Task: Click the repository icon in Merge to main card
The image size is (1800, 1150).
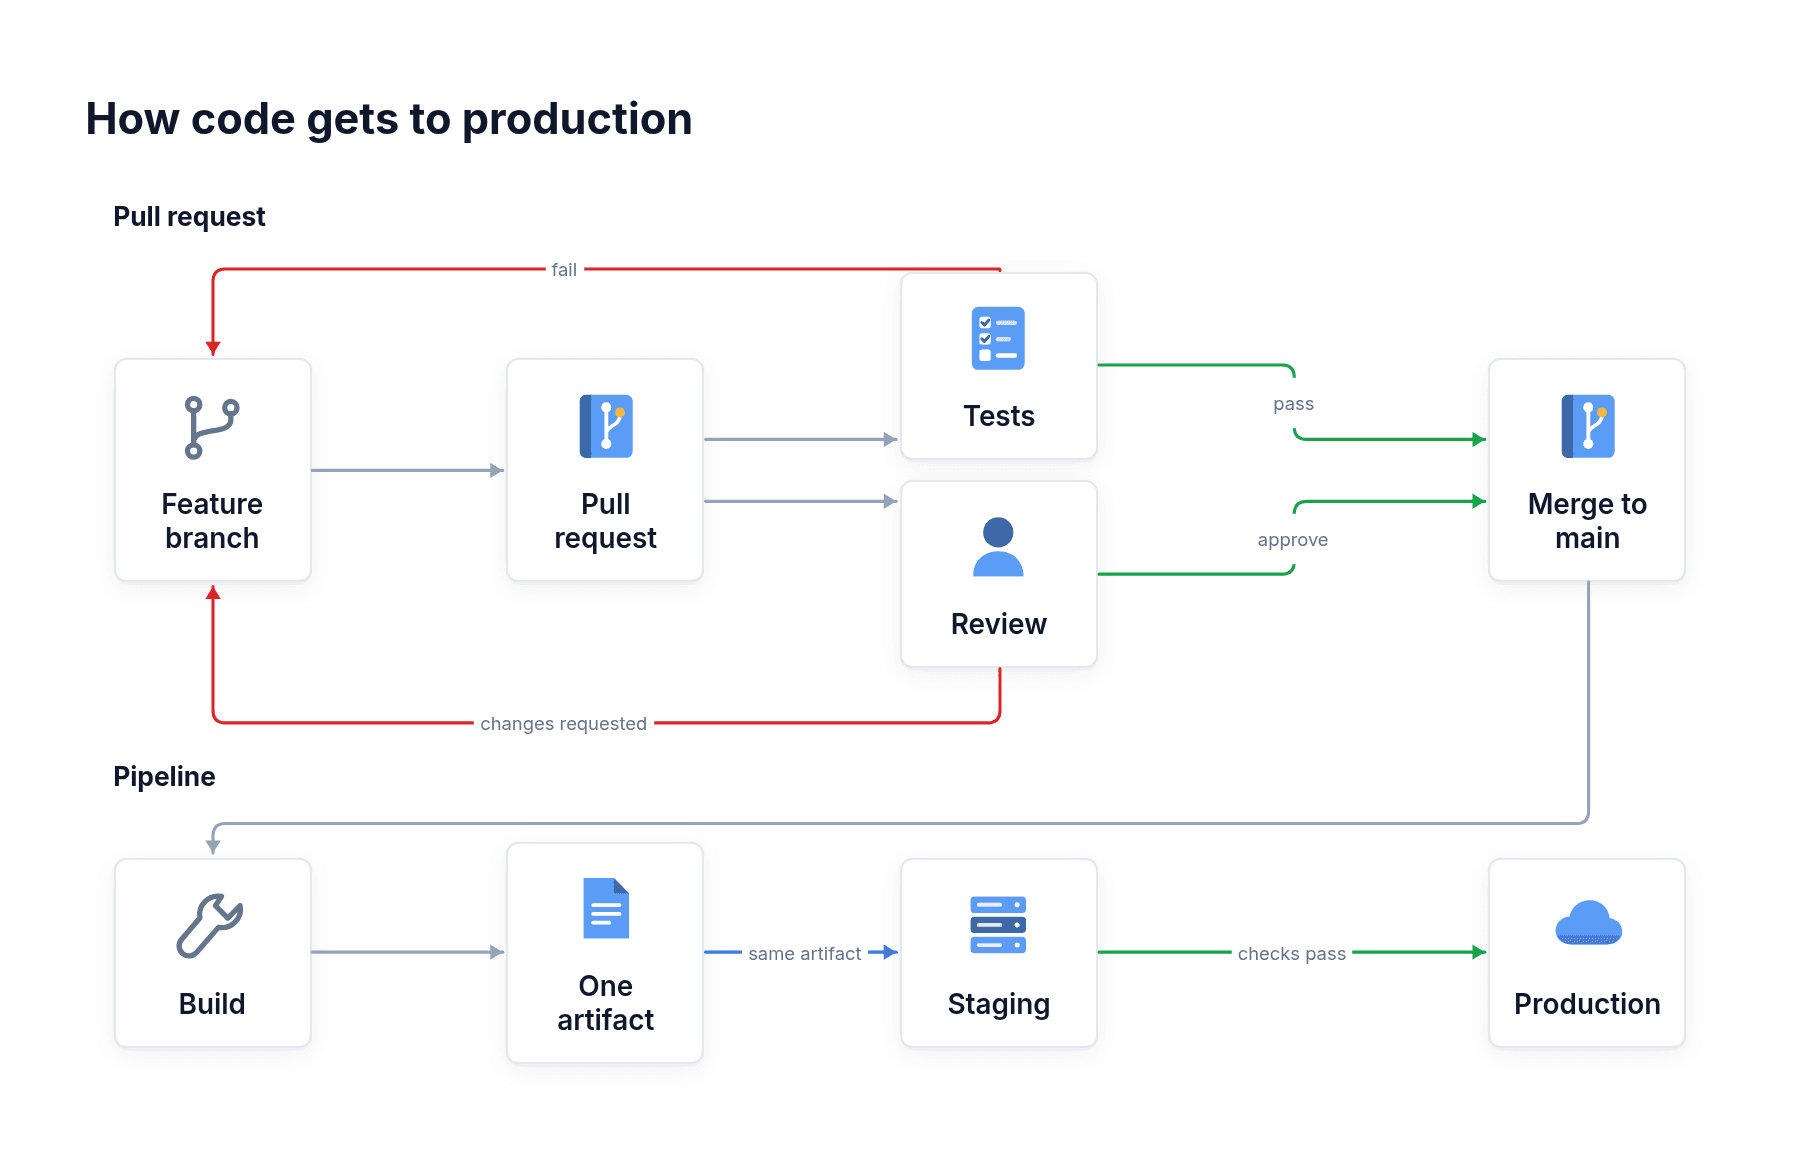Action: tap(1588, 427)
